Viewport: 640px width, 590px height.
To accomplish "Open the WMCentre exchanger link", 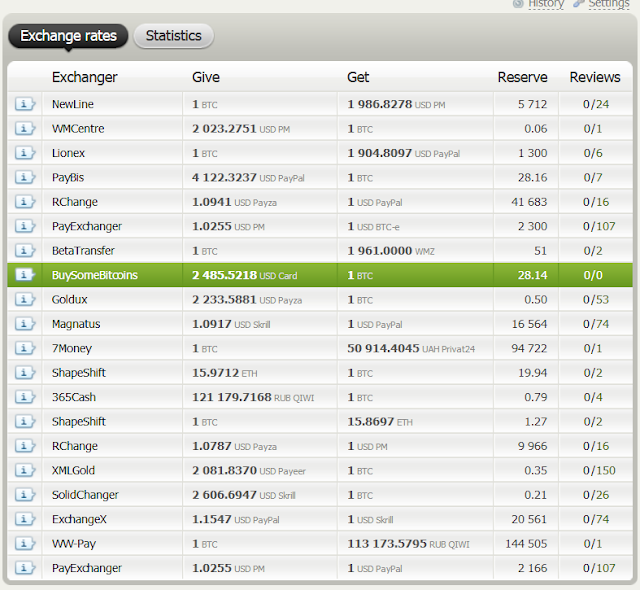I will coord(78,129).
